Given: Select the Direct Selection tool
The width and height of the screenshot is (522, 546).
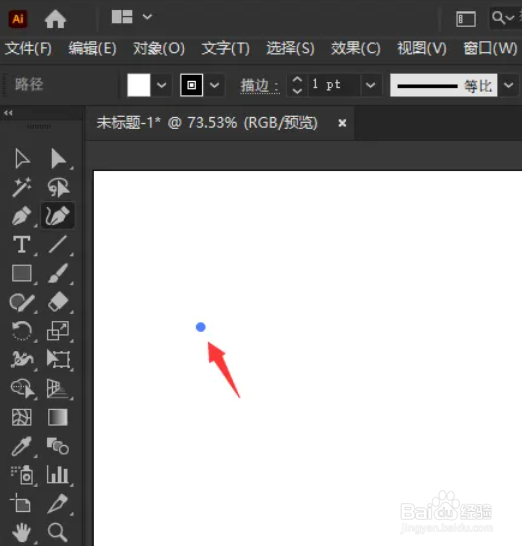Looking at the screenshot, I should tap(58, 159).
